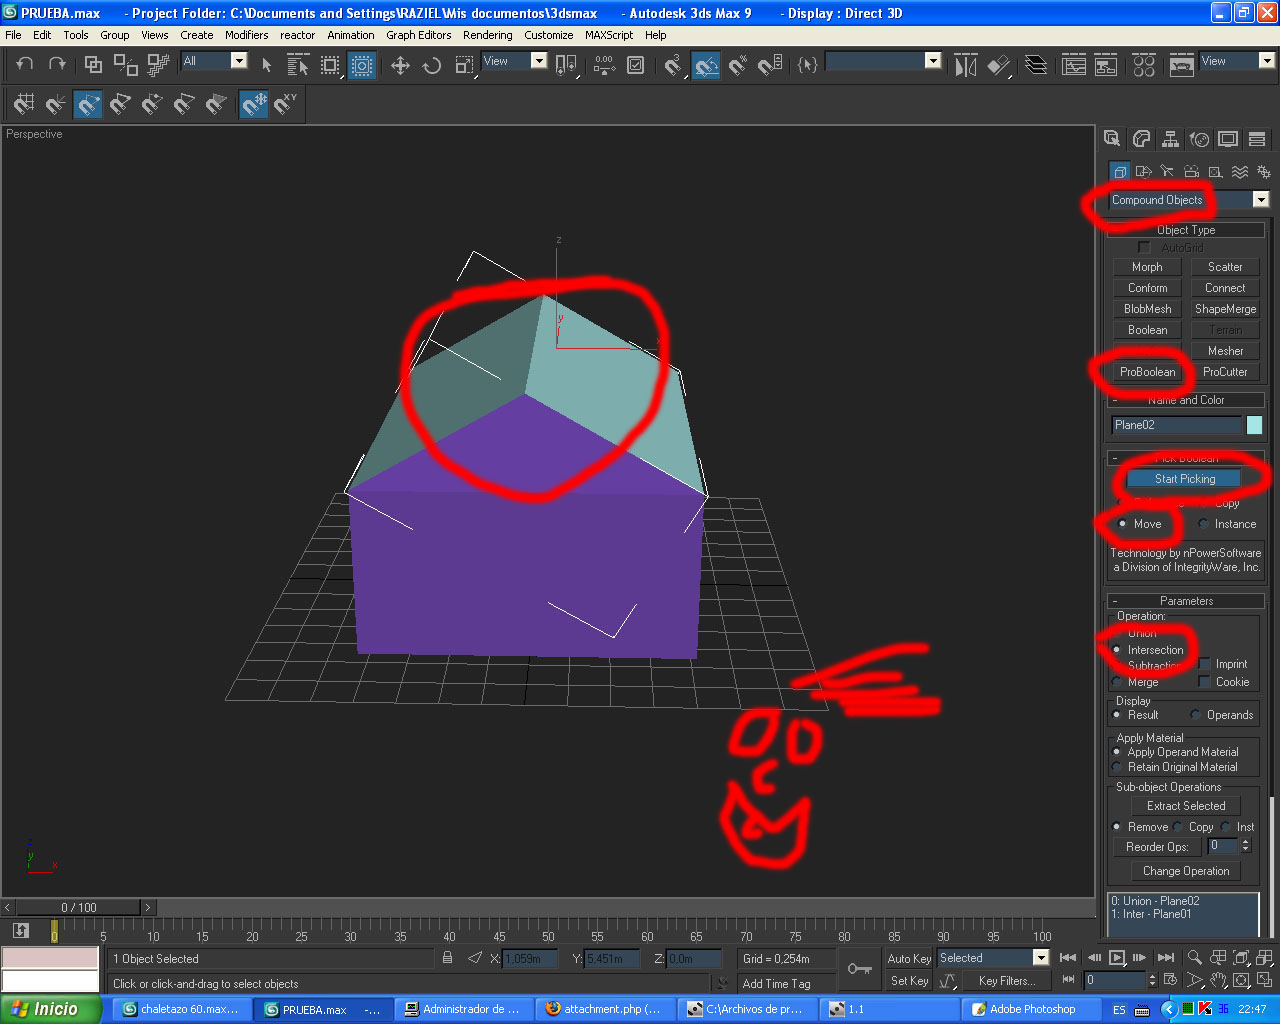The height and width of the screenshot is (1024, 1280).
Task: Choose the Select and Scale tool
Action: (464, 65)
